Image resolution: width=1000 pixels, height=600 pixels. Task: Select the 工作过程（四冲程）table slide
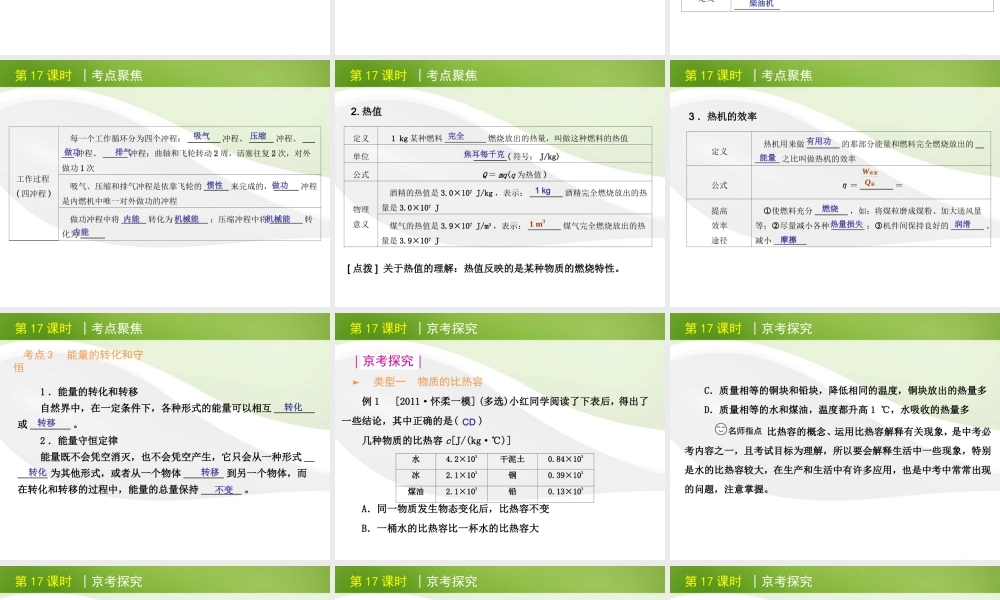click(x=165, y=185)
